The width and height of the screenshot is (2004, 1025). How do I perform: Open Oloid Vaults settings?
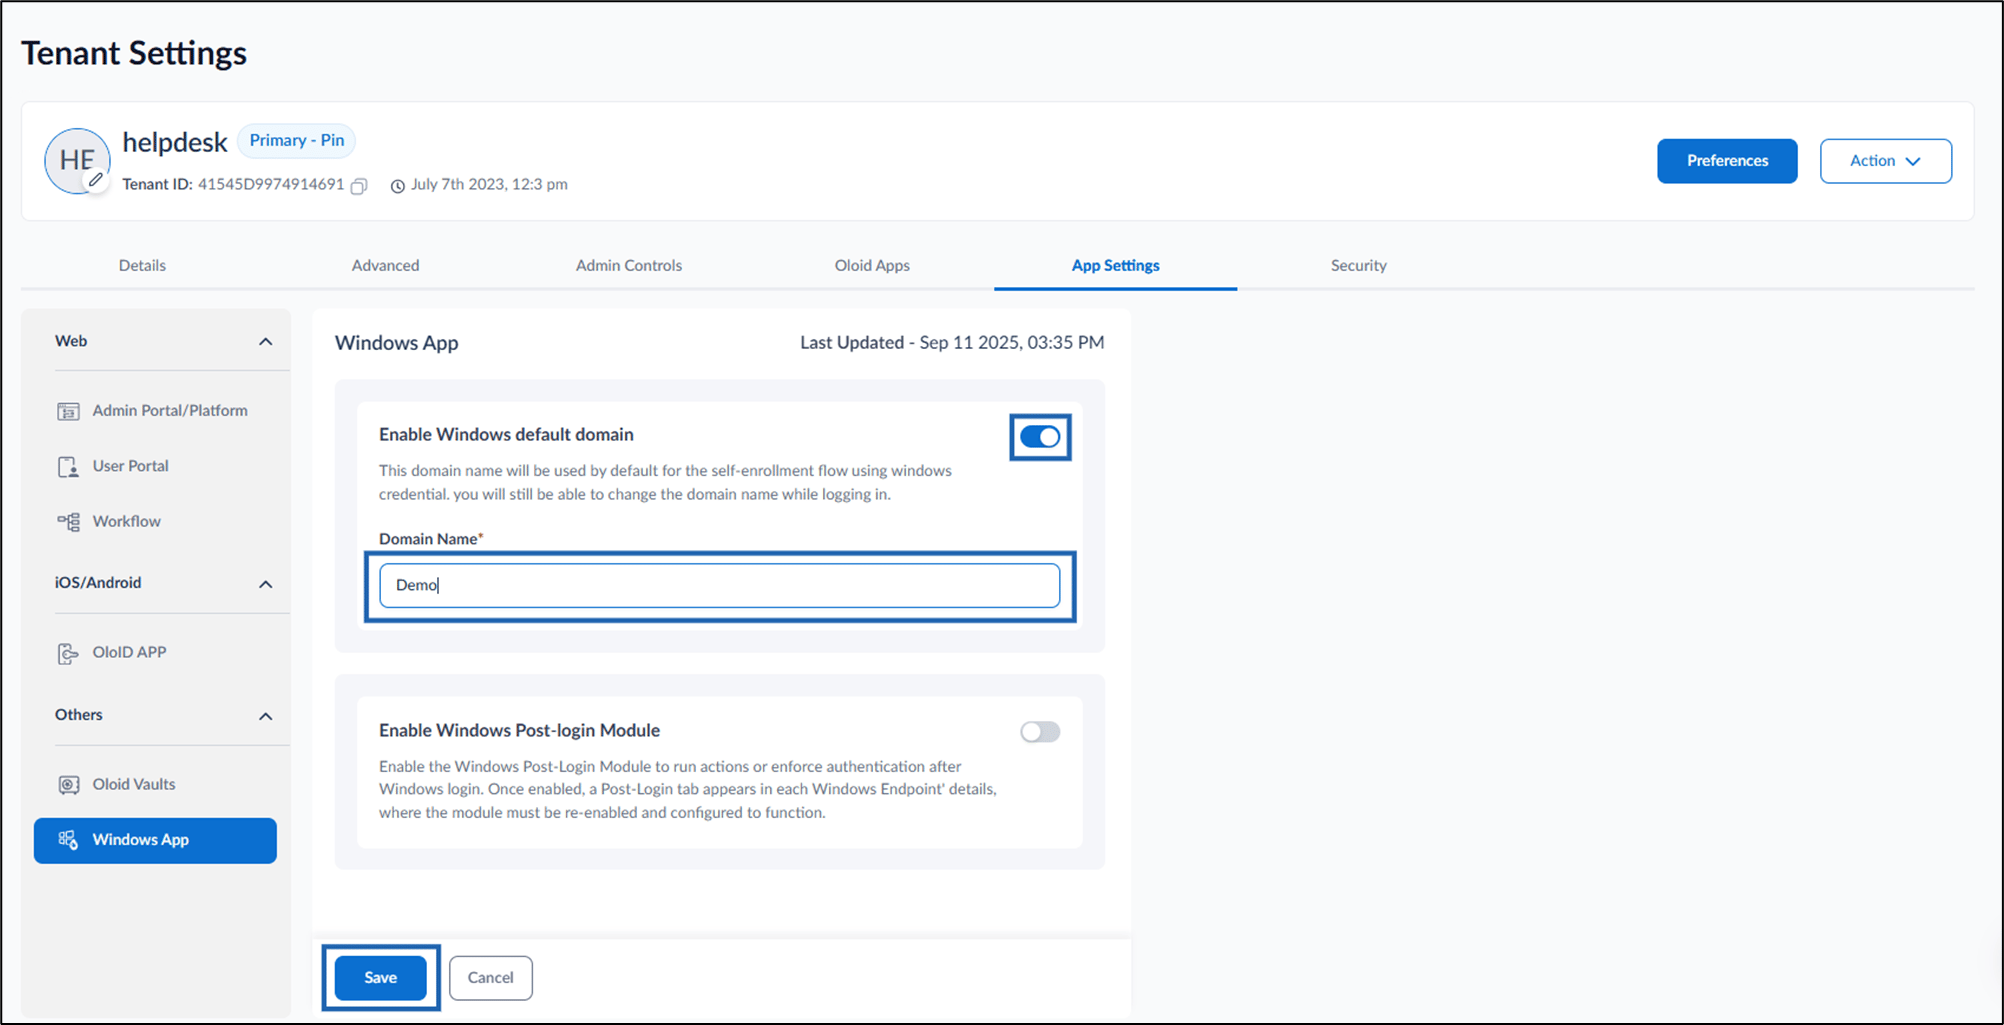click(154, 785)
